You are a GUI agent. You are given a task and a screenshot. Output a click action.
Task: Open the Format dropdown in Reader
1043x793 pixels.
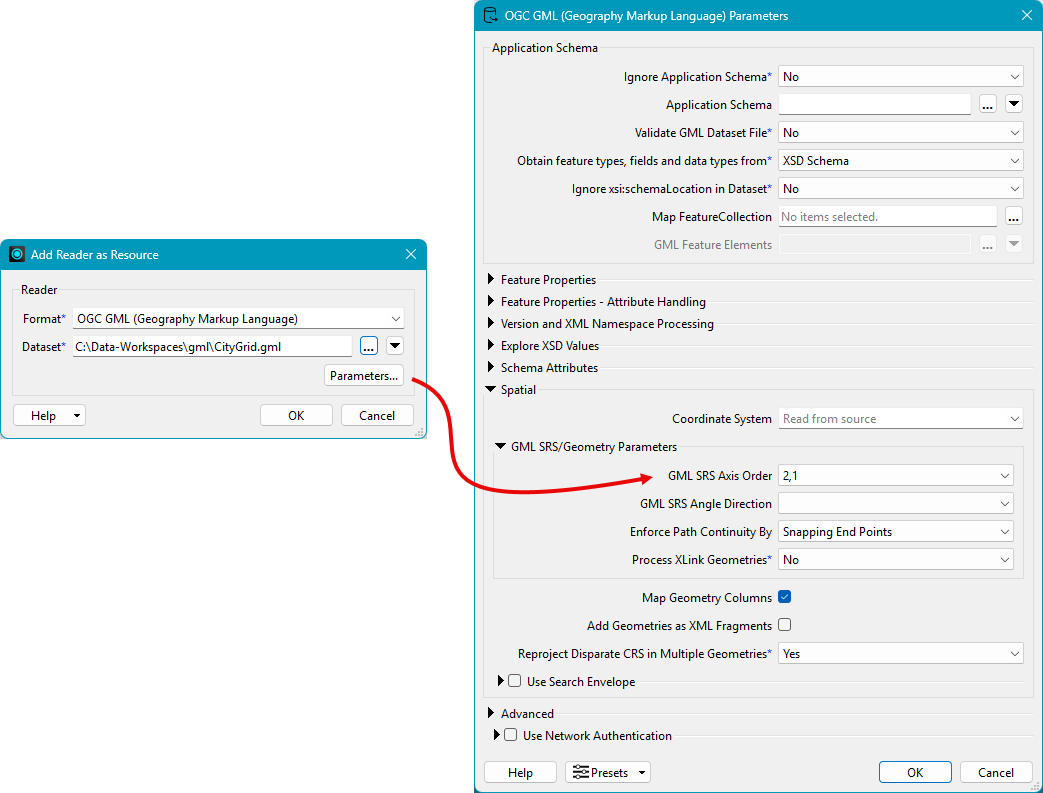pyautogui.click(x=238, y=319)
